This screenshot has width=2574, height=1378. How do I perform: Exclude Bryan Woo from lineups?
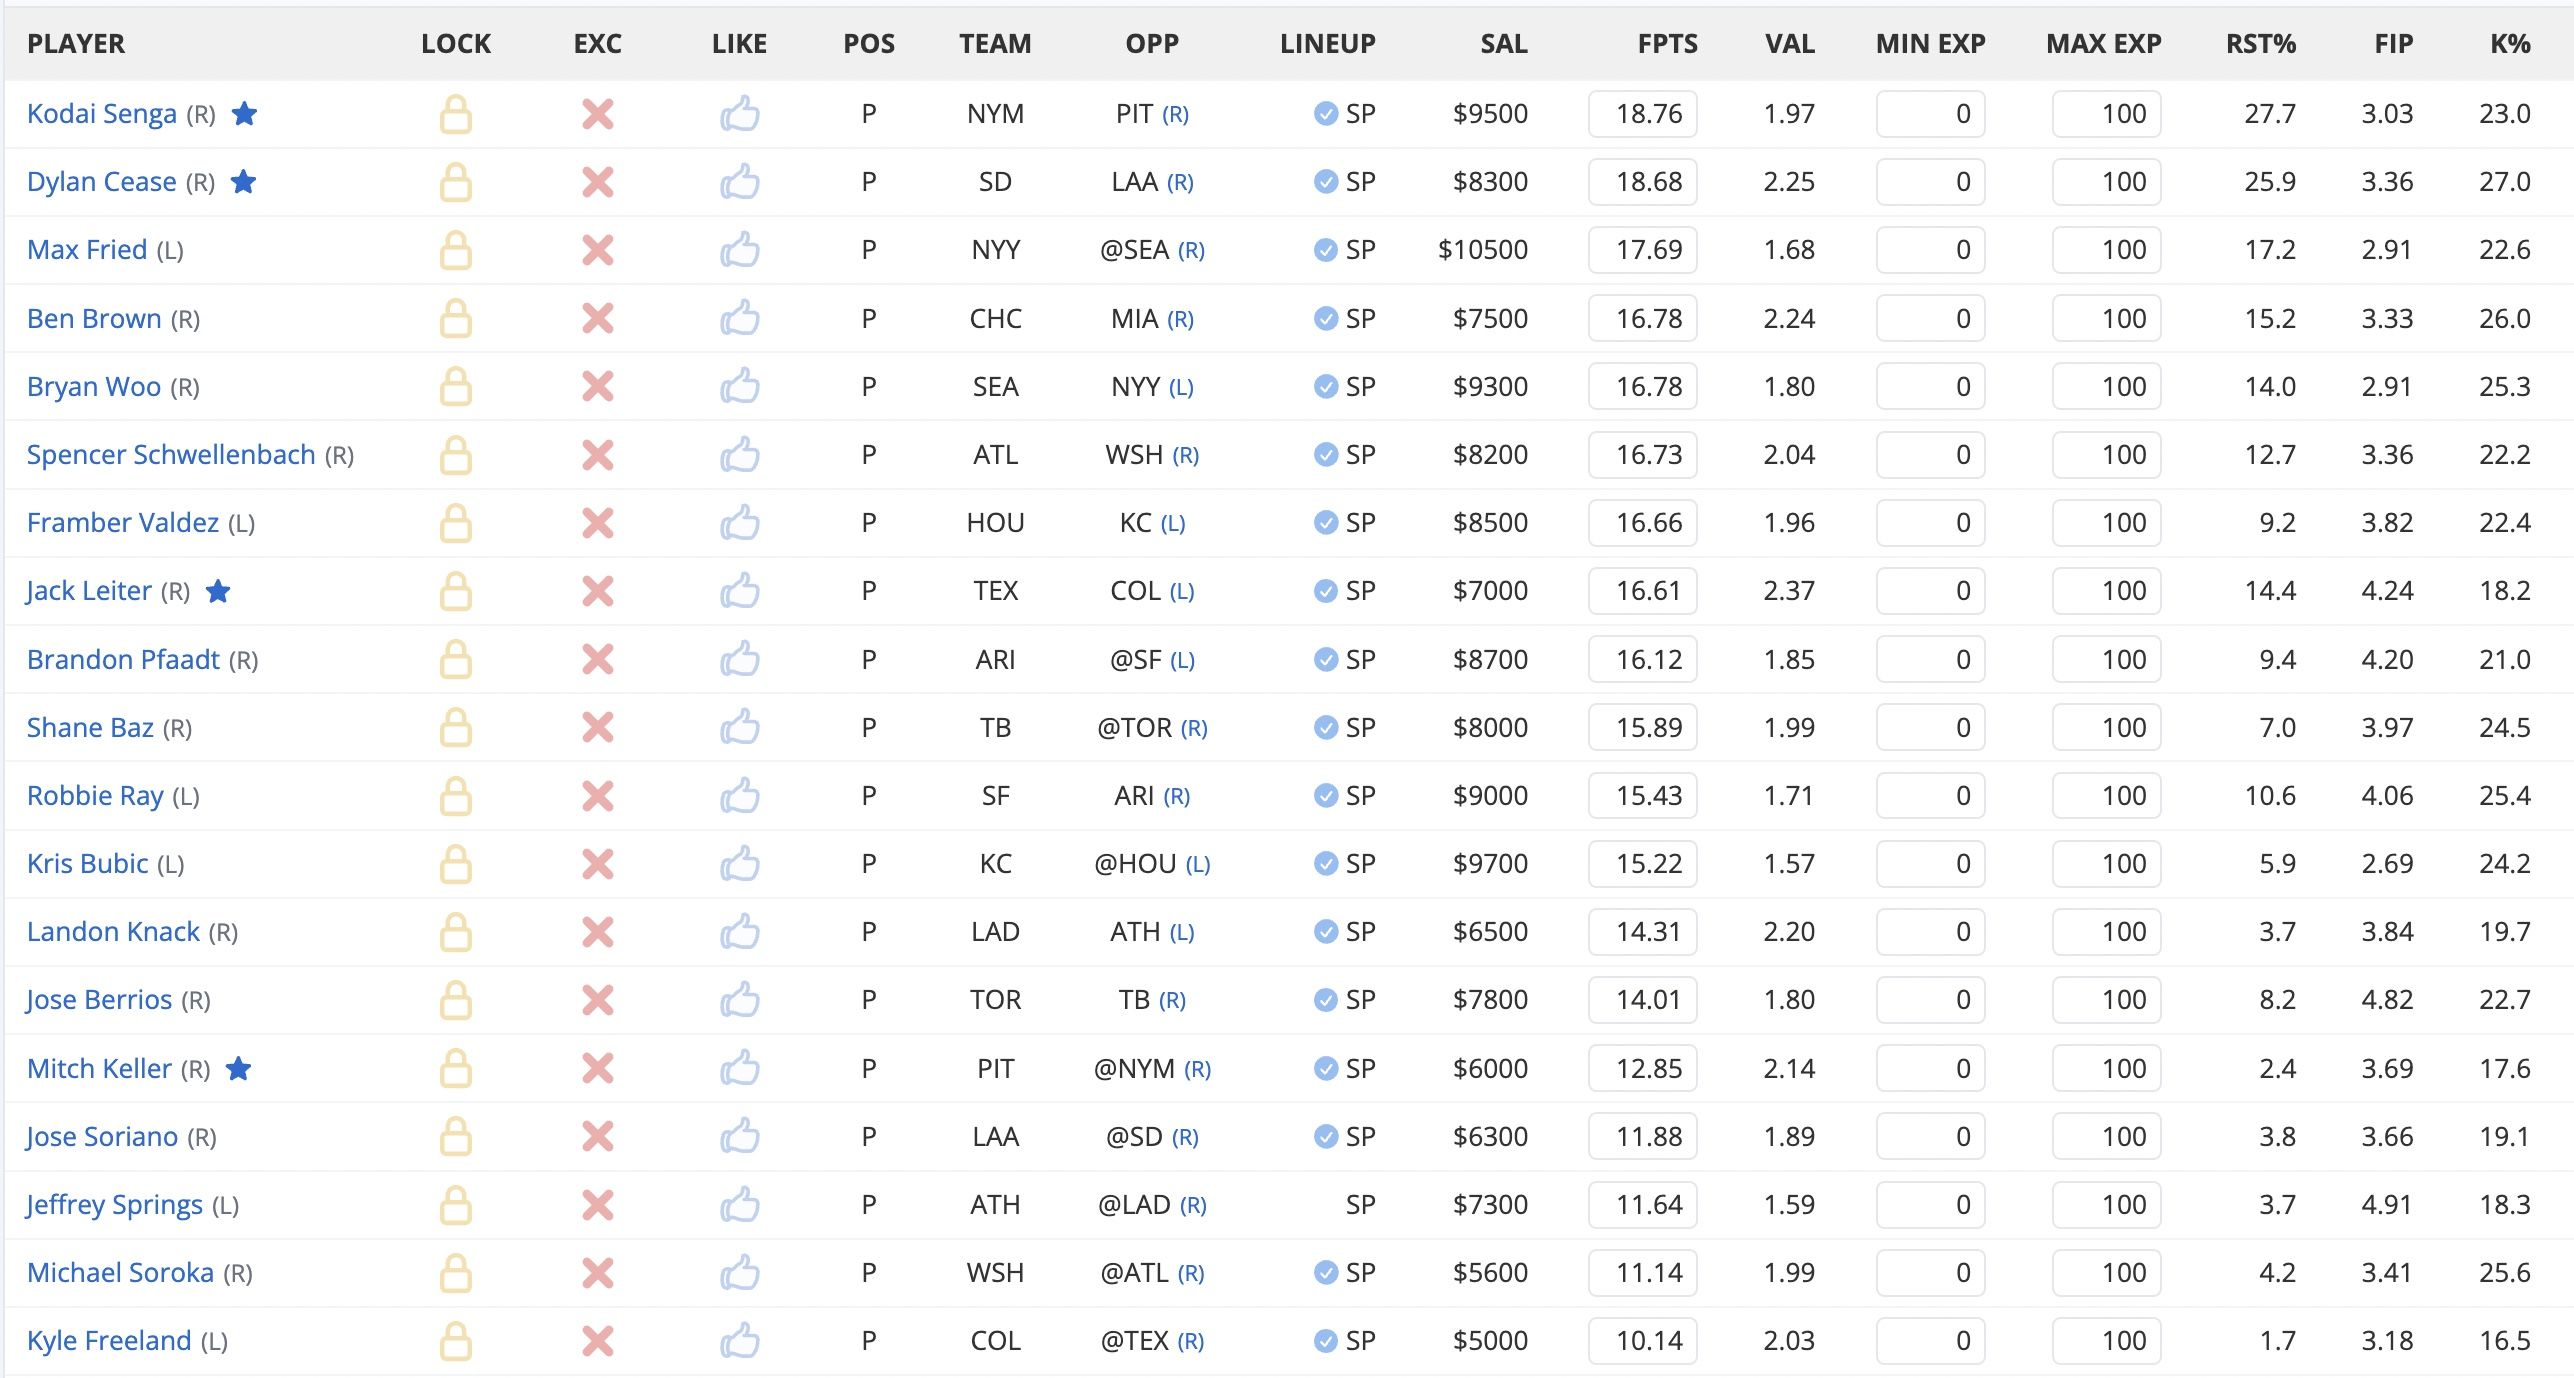598,387
